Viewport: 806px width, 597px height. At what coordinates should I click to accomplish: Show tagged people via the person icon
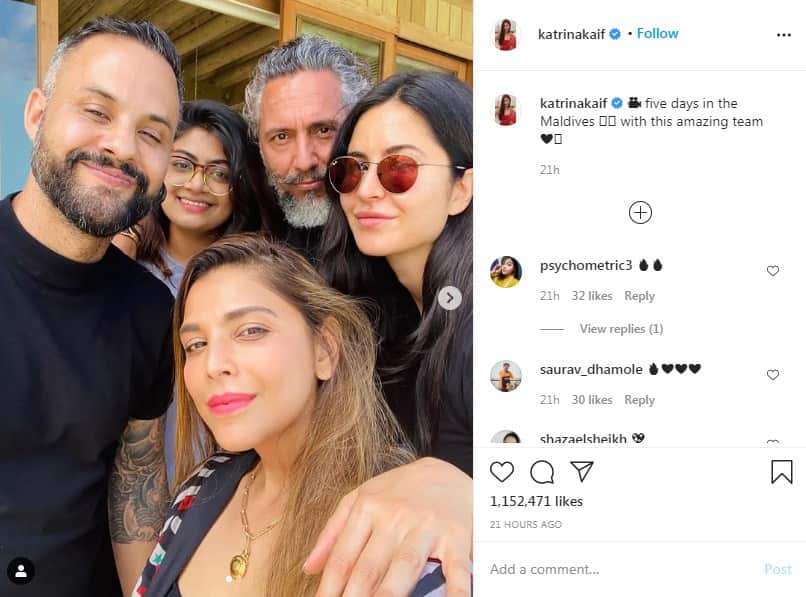point(21,571)
